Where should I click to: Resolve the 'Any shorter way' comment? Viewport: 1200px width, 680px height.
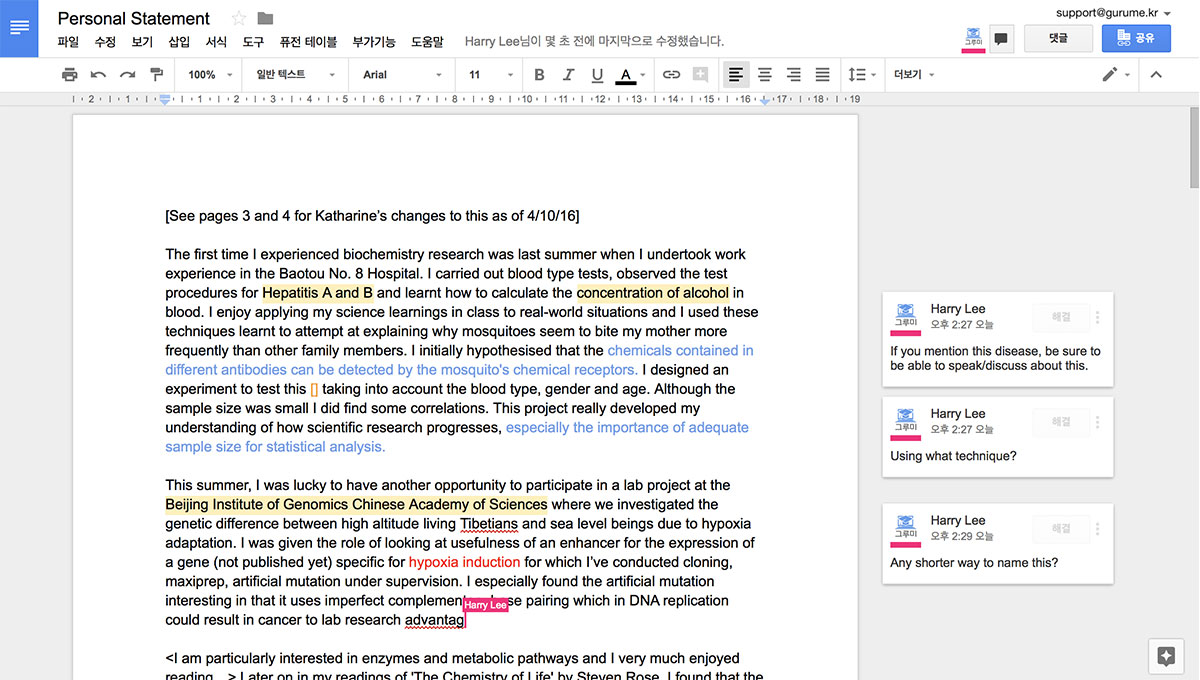[x=1061, y=530]
